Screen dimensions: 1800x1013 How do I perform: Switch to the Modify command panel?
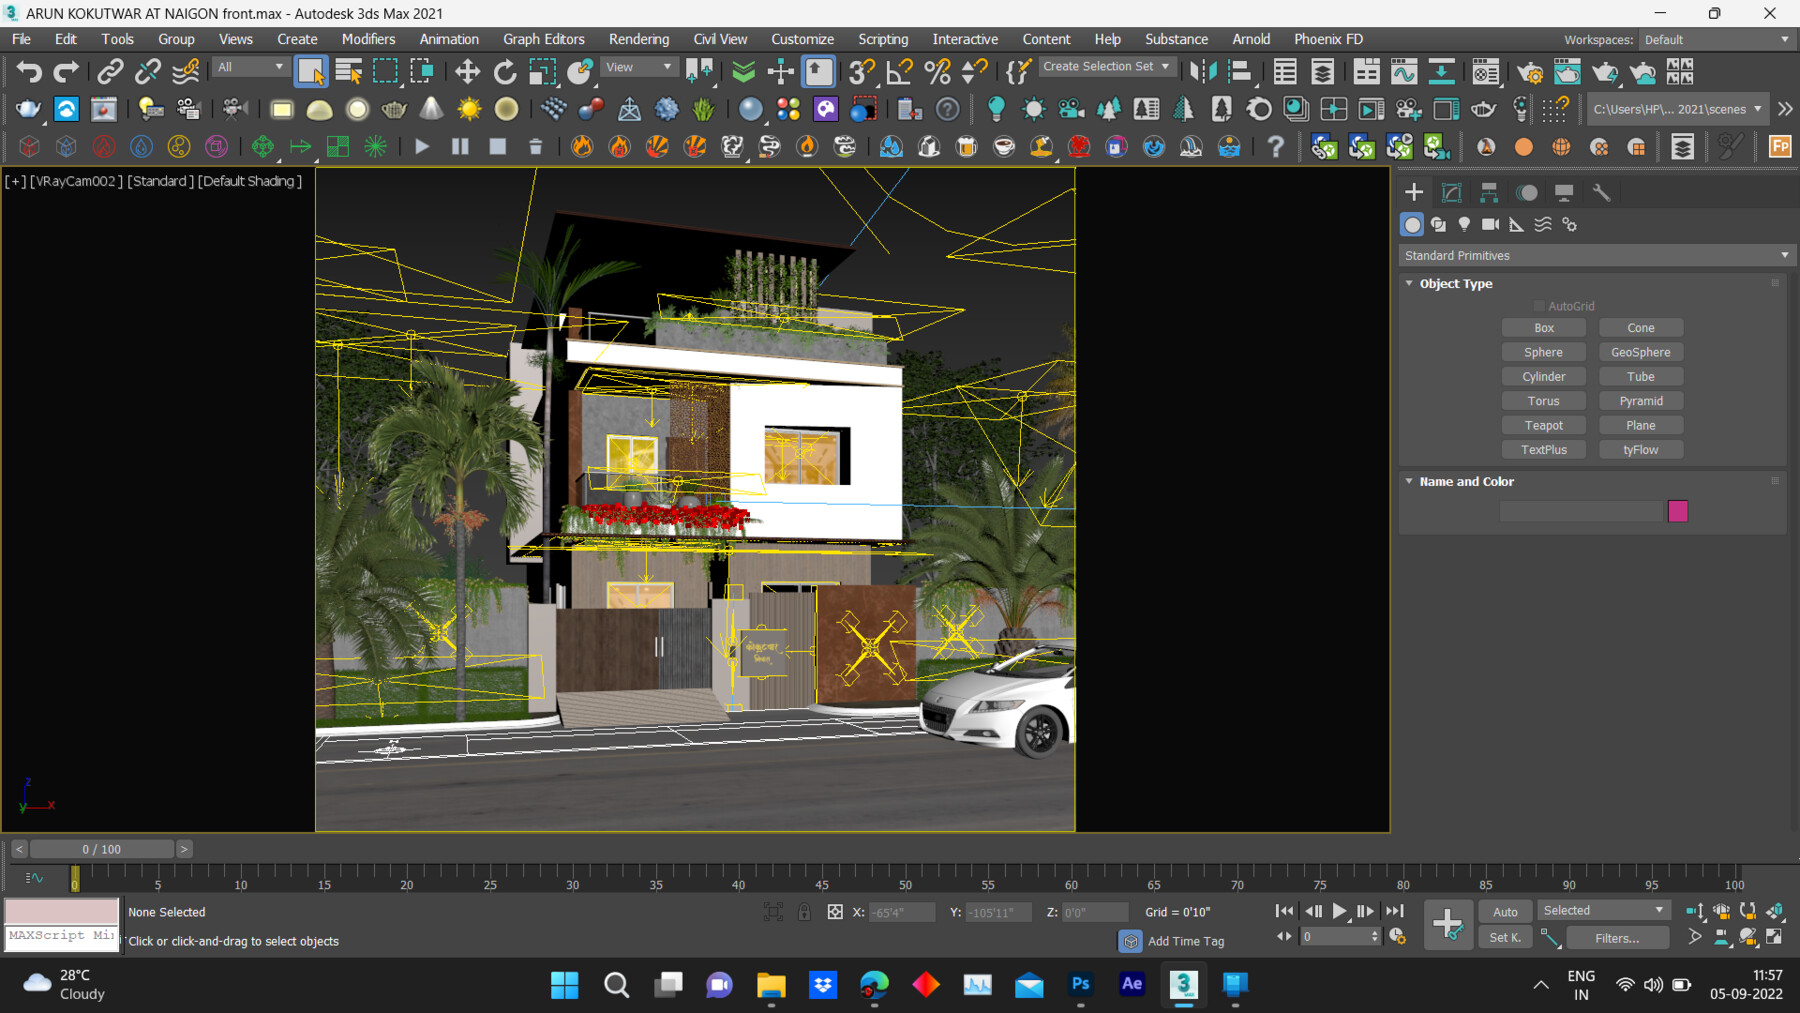point(1452,192)
